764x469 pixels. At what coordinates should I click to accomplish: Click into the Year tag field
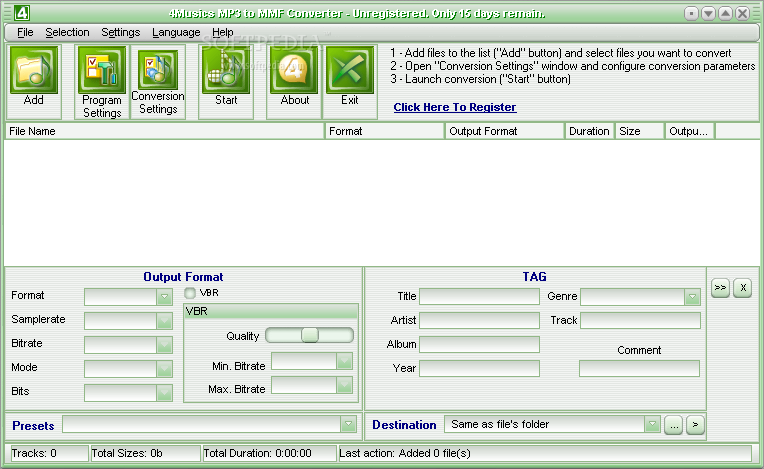(x=479, y=369)
